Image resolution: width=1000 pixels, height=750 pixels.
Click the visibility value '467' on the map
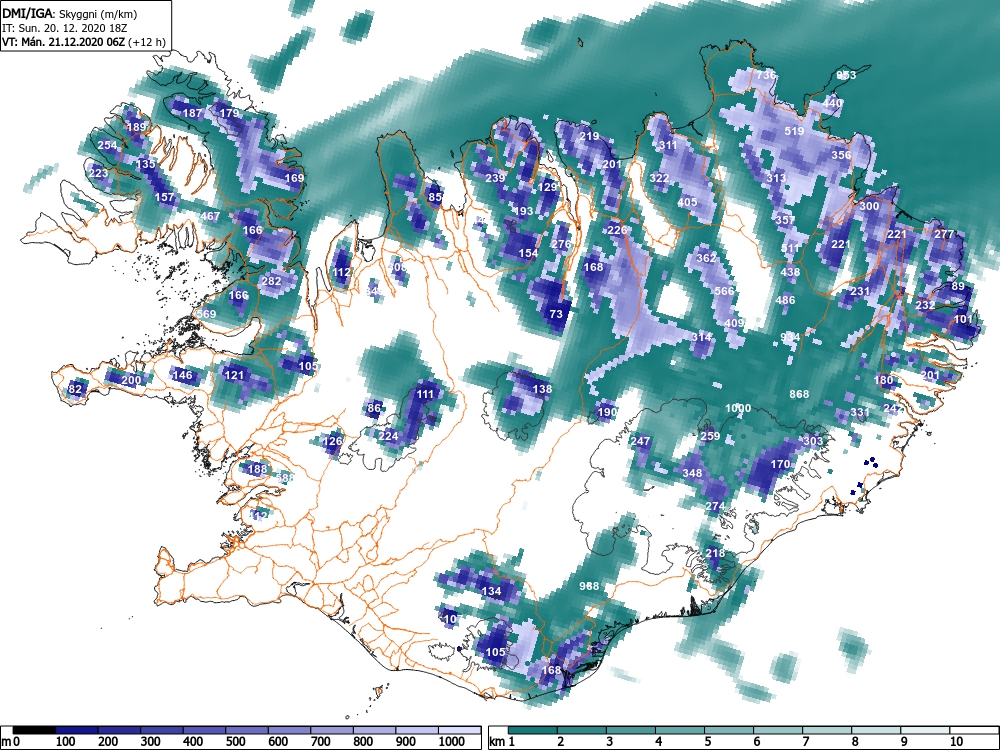pos(210,216)
